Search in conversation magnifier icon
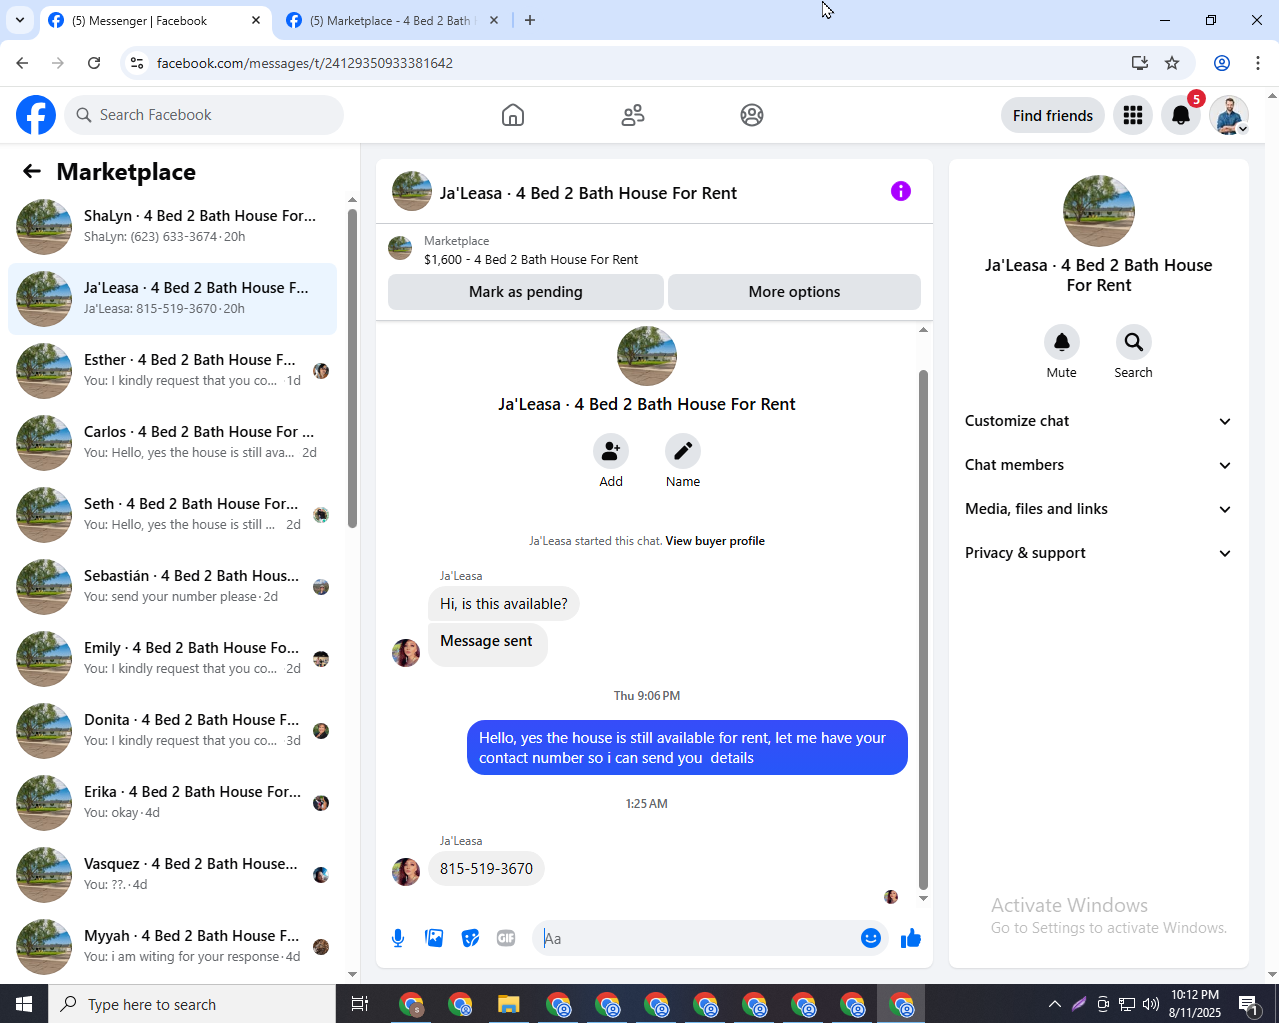Screen dimensions: 1279x1023 (1134, 342)
